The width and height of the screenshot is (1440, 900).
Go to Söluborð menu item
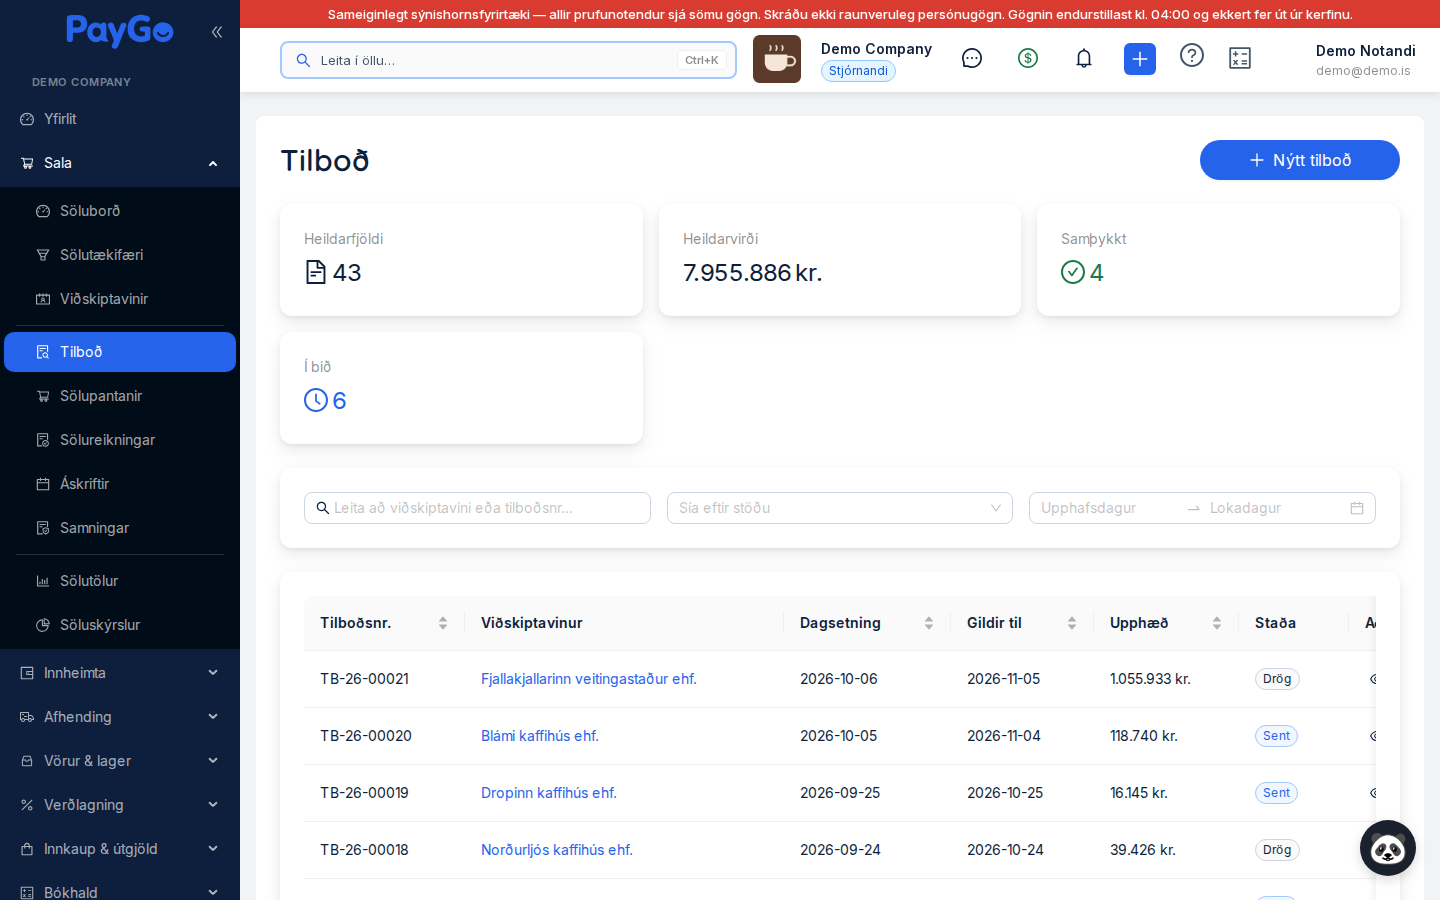pos(120,211)
